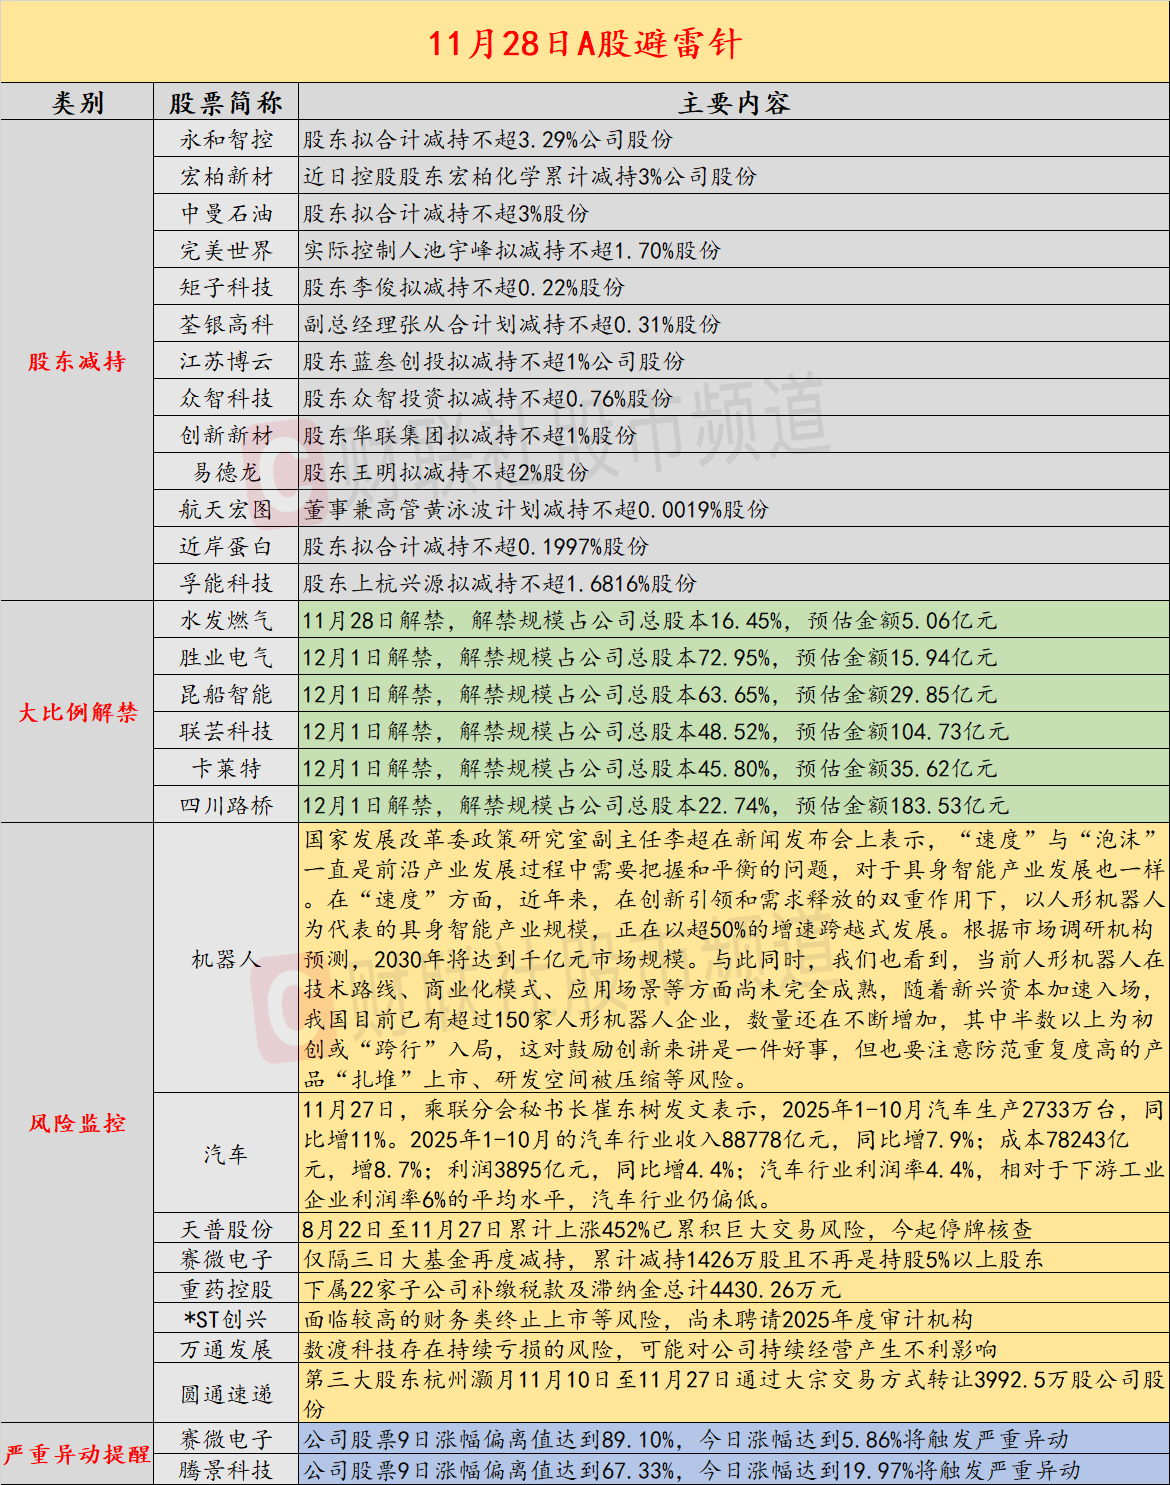Select the 风险监控 category cell
Screen dimensions: 1170x1485
click(x=77, y=1123)
